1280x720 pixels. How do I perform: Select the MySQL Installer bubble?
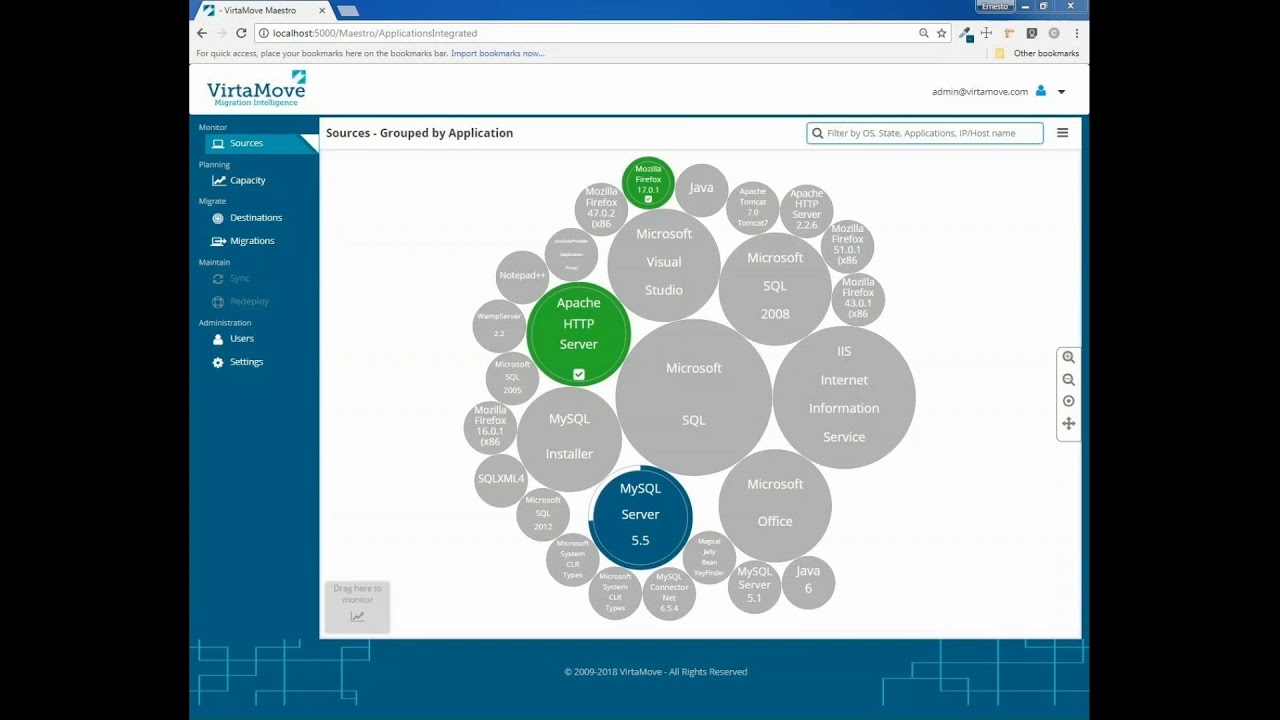coord(569,439)
